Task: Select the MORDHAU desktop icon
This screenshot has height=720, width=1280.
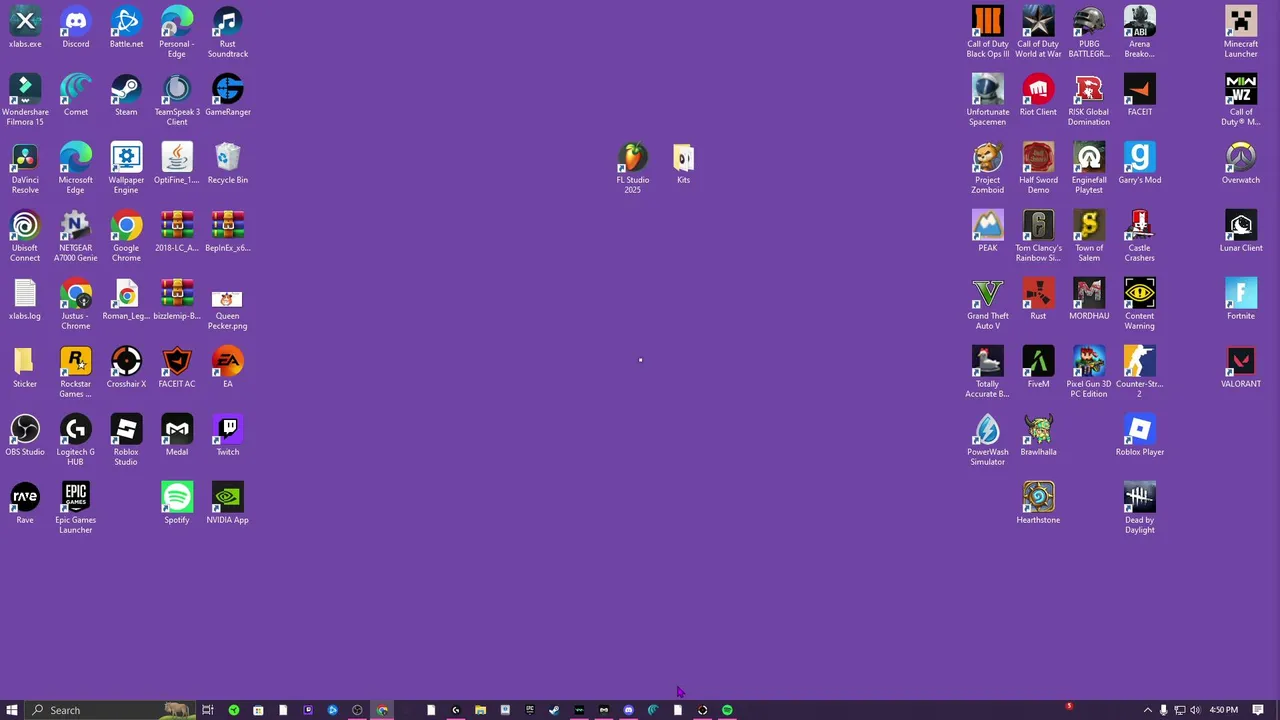Action: pos(1089,299)
